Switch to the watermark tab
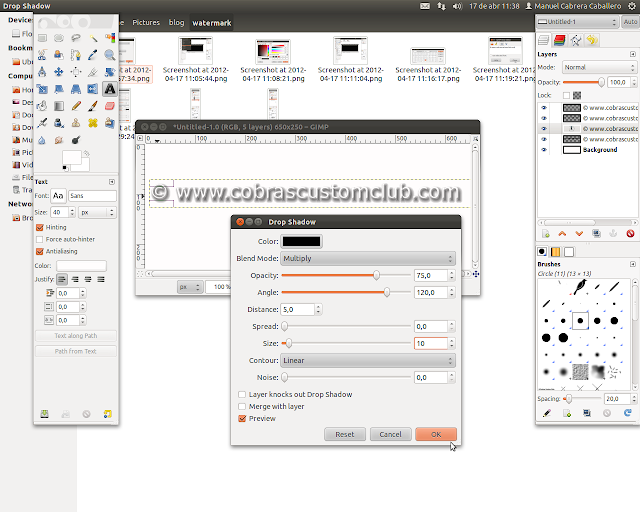Viewport: 640px width, 512px height. 212,23
